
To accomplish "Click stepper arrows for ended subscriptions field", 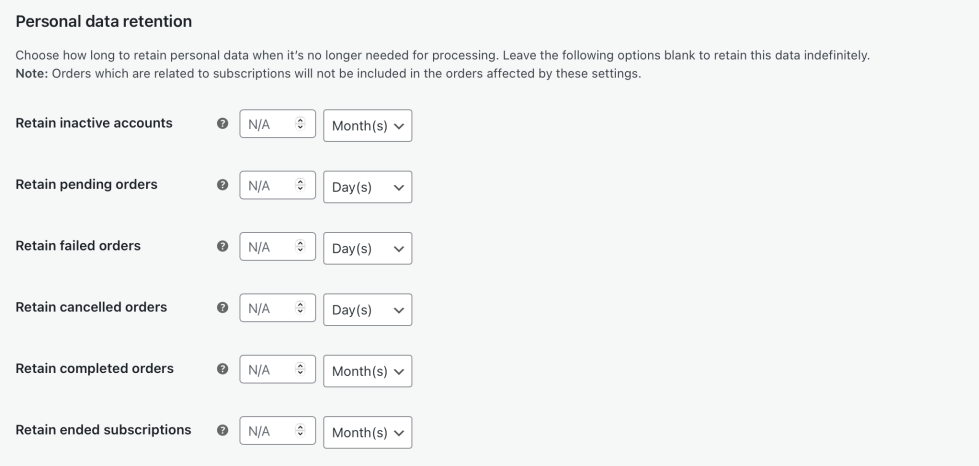I will coord(301,432).
